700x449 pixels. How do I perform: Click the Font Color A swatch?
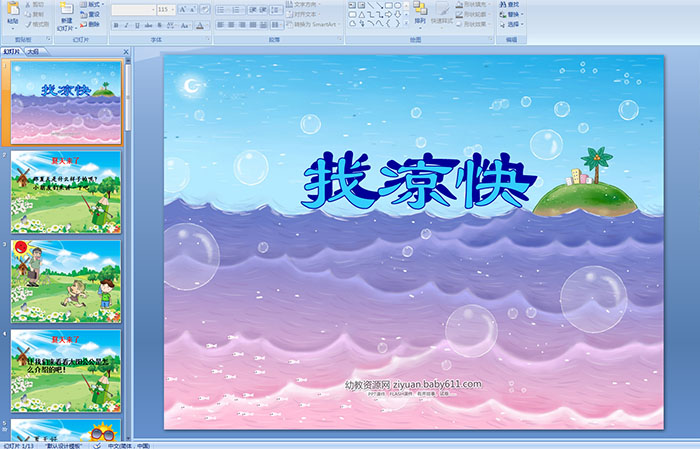tap(200, 25)
